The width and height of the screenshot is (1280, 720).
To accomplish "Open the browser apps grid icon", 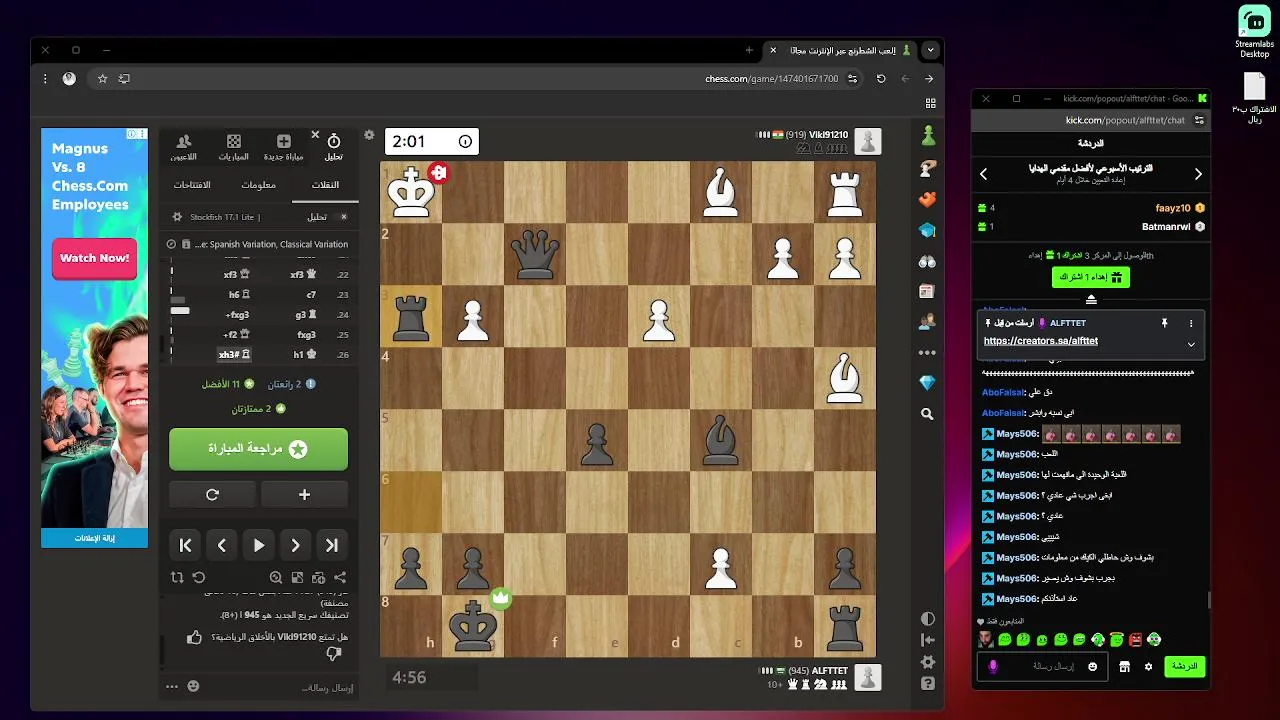I will [x=931, y=103].
